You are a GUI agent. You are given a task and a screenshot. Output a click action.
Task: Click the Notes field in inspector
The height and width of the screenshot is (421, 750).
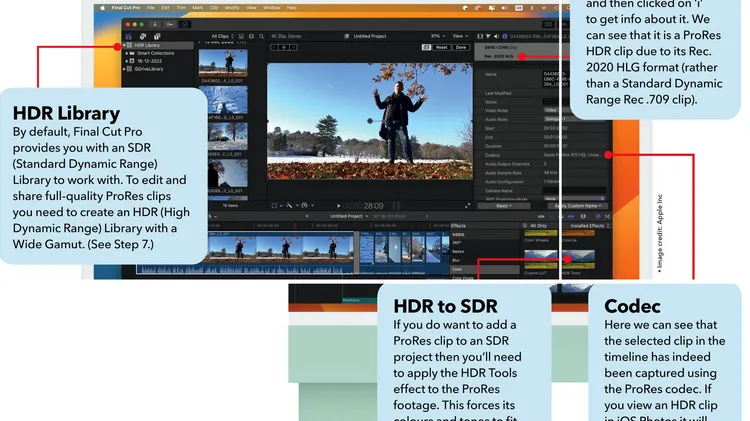(555, 102)
